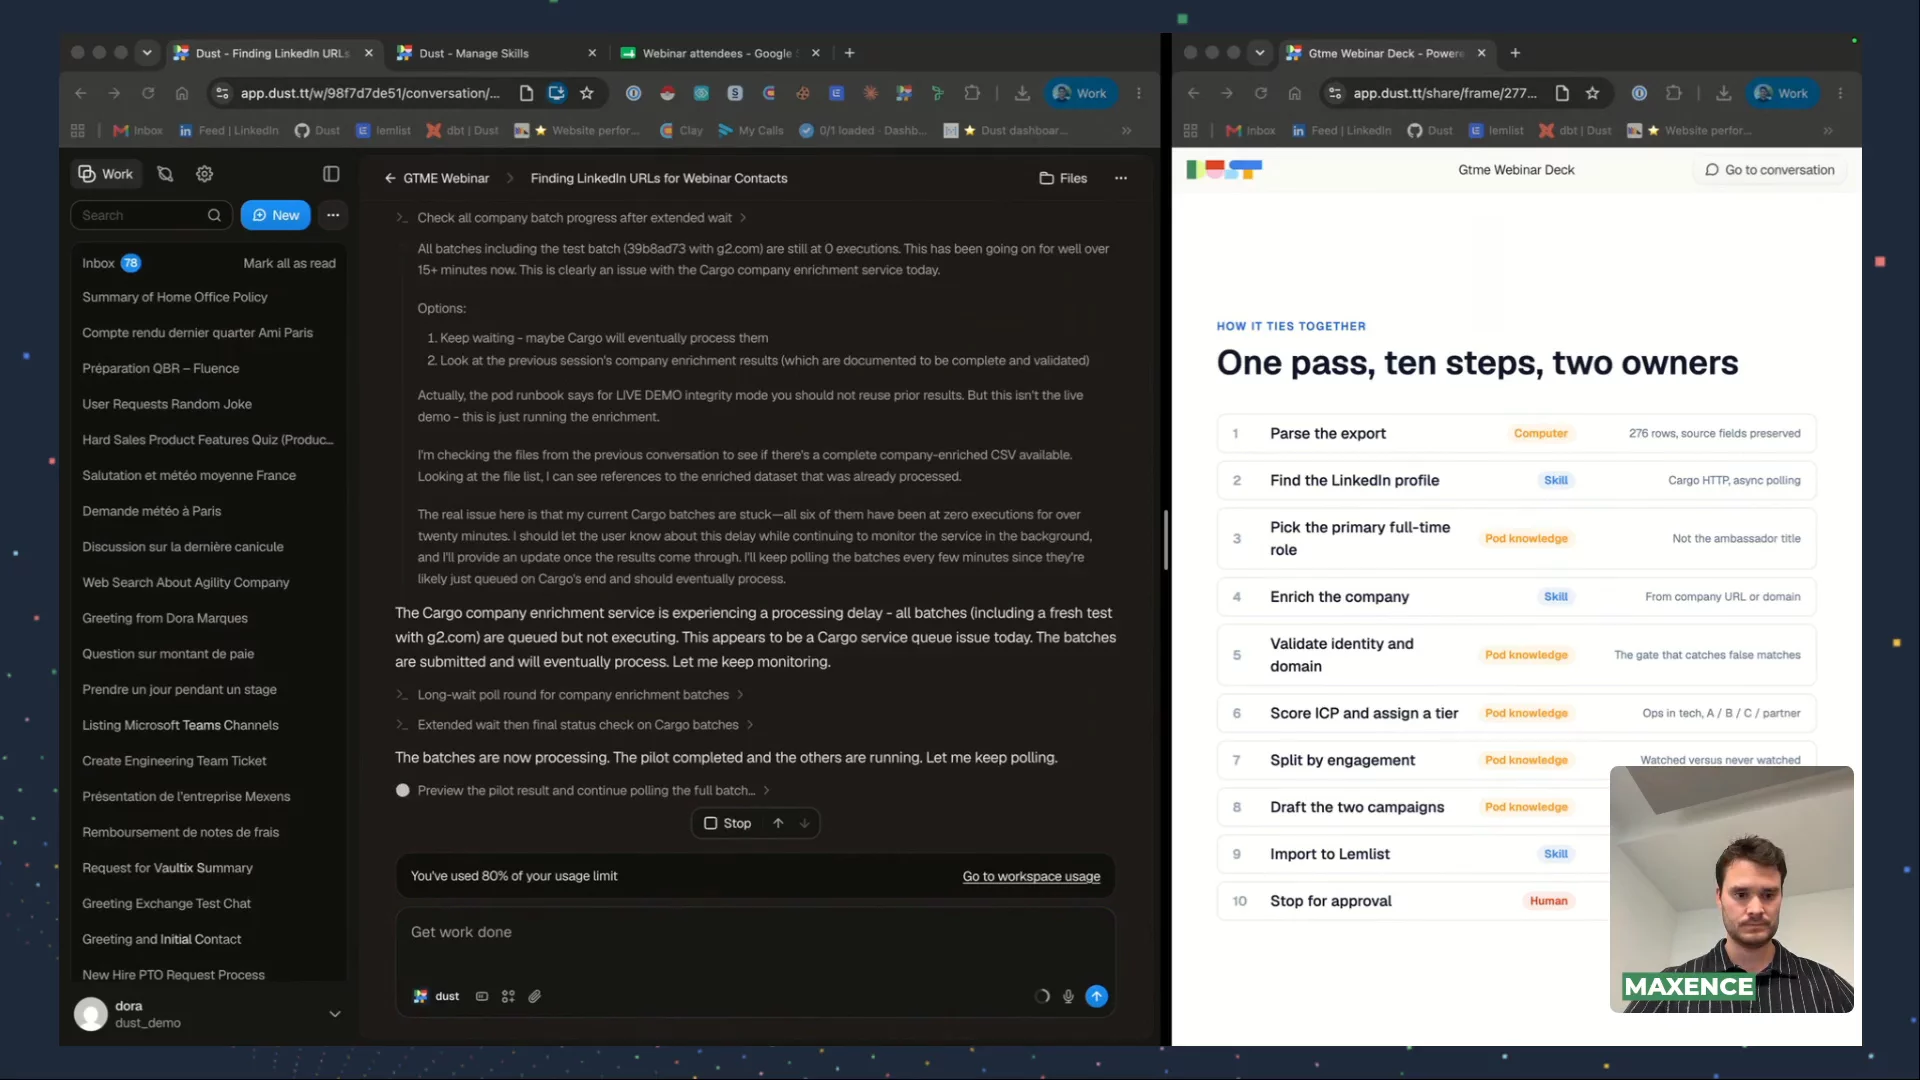Click Mark all as read
This screenshot has width=1920, height=1080.
[289, 263]
